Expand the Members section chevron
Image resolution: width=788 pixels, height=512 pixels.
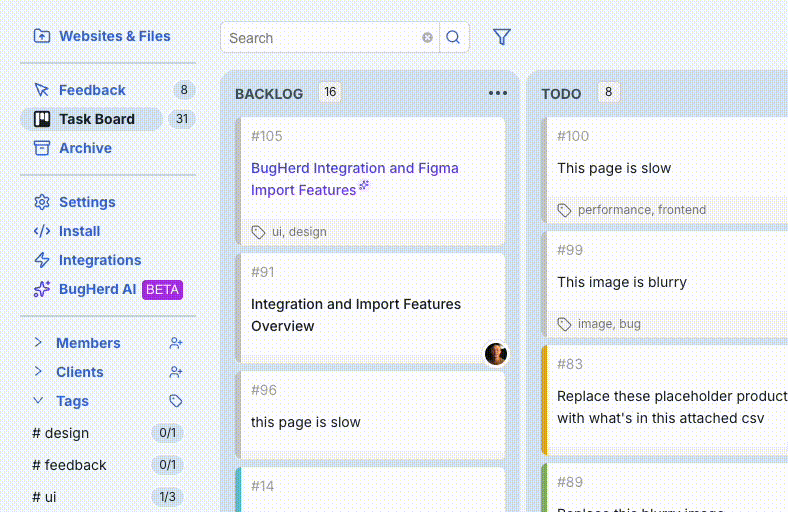click(38, 343)
